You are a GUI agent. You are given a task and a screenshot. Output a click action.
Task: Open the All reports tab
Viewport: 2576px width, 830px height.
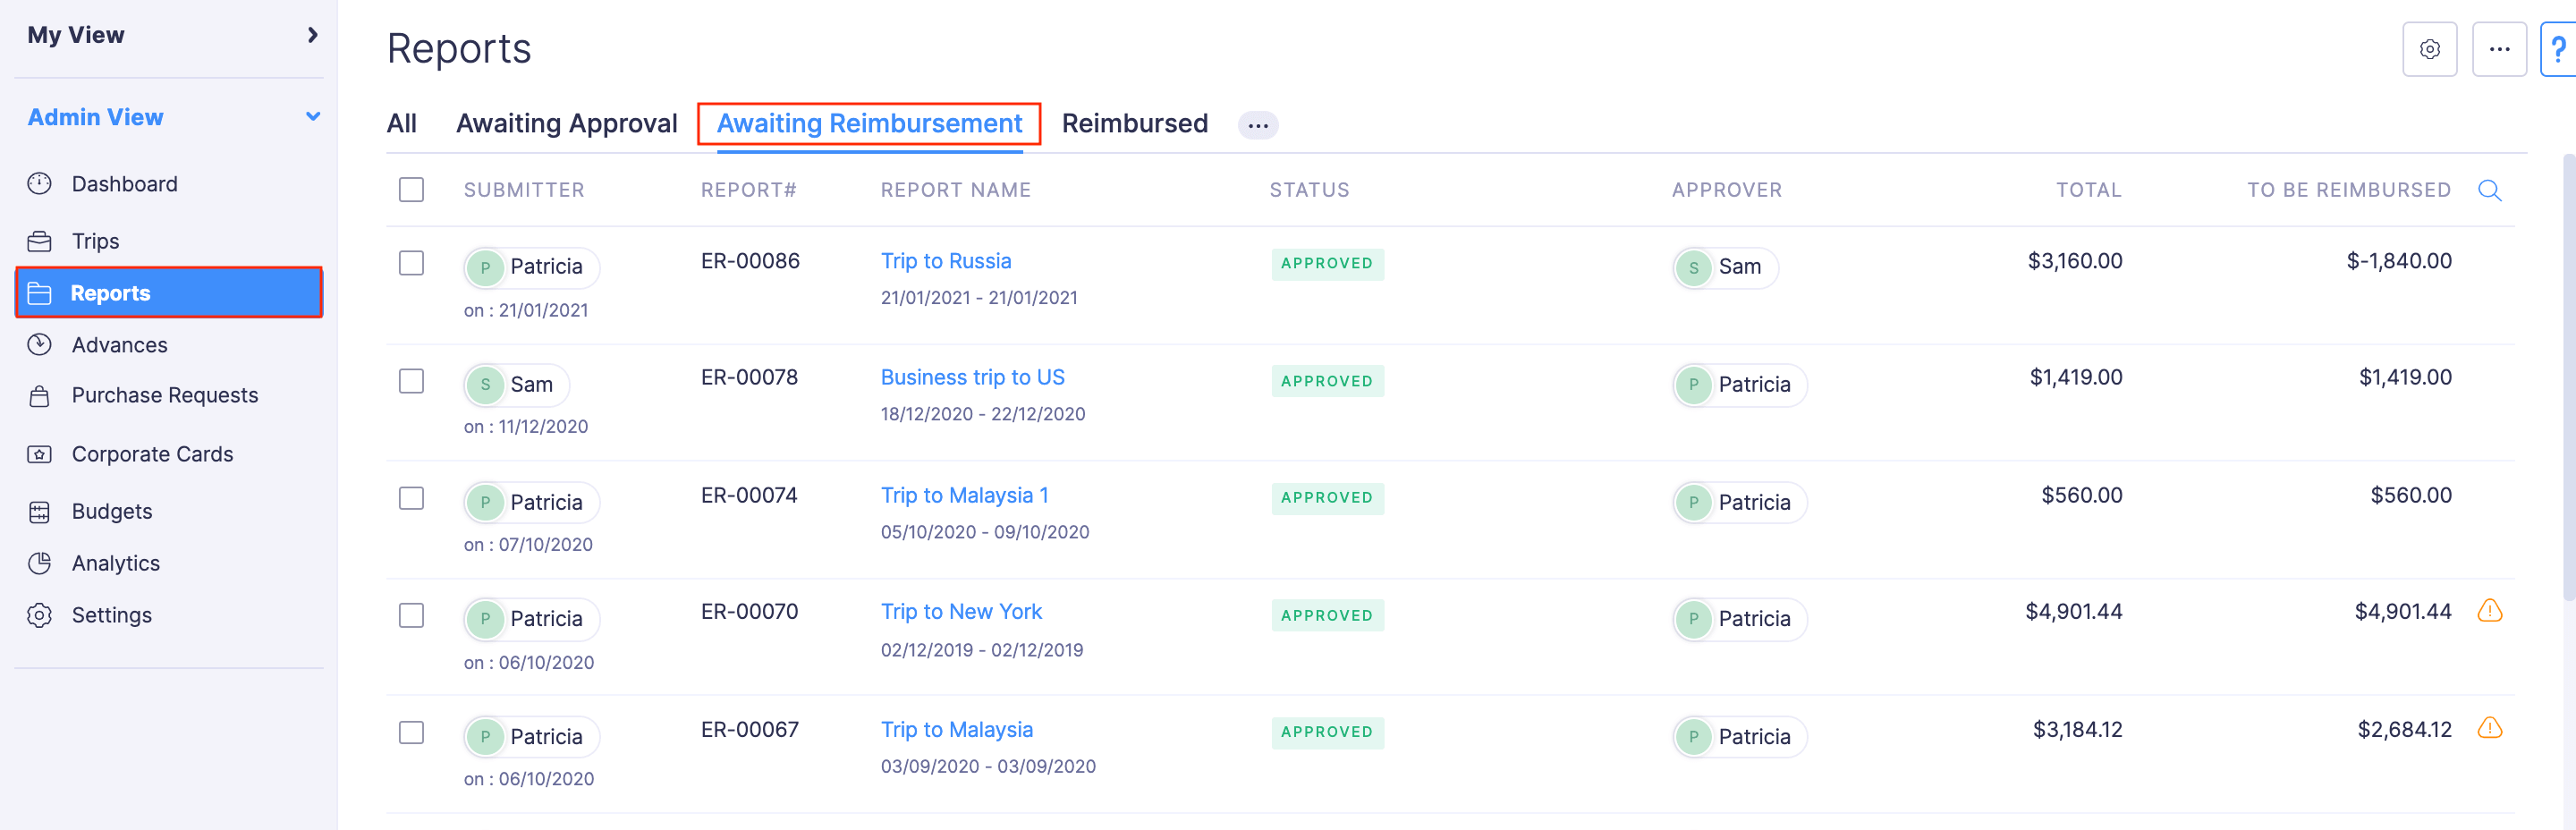[x=402, y=123]
